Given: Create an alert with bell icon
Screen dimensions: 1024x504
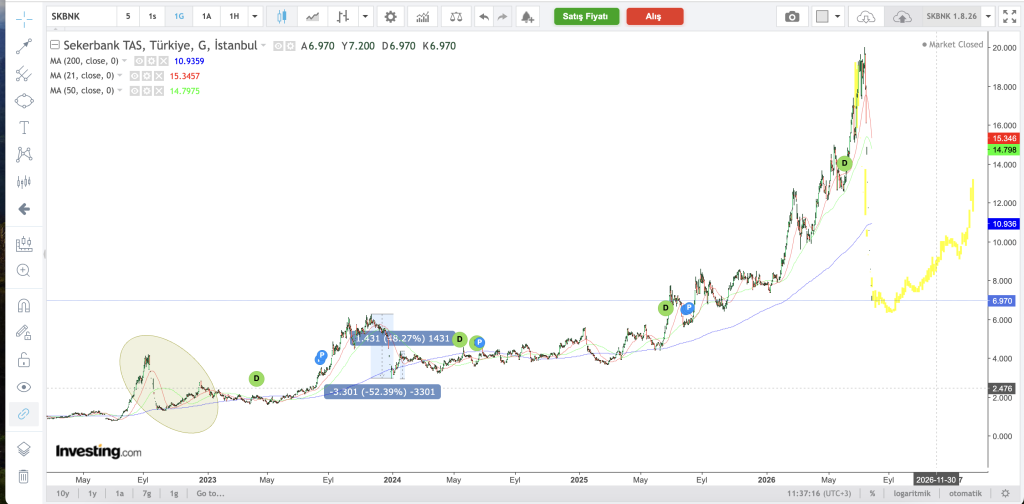Looking at the screenshot, I should pyautogui.click(x=528, y=16).
